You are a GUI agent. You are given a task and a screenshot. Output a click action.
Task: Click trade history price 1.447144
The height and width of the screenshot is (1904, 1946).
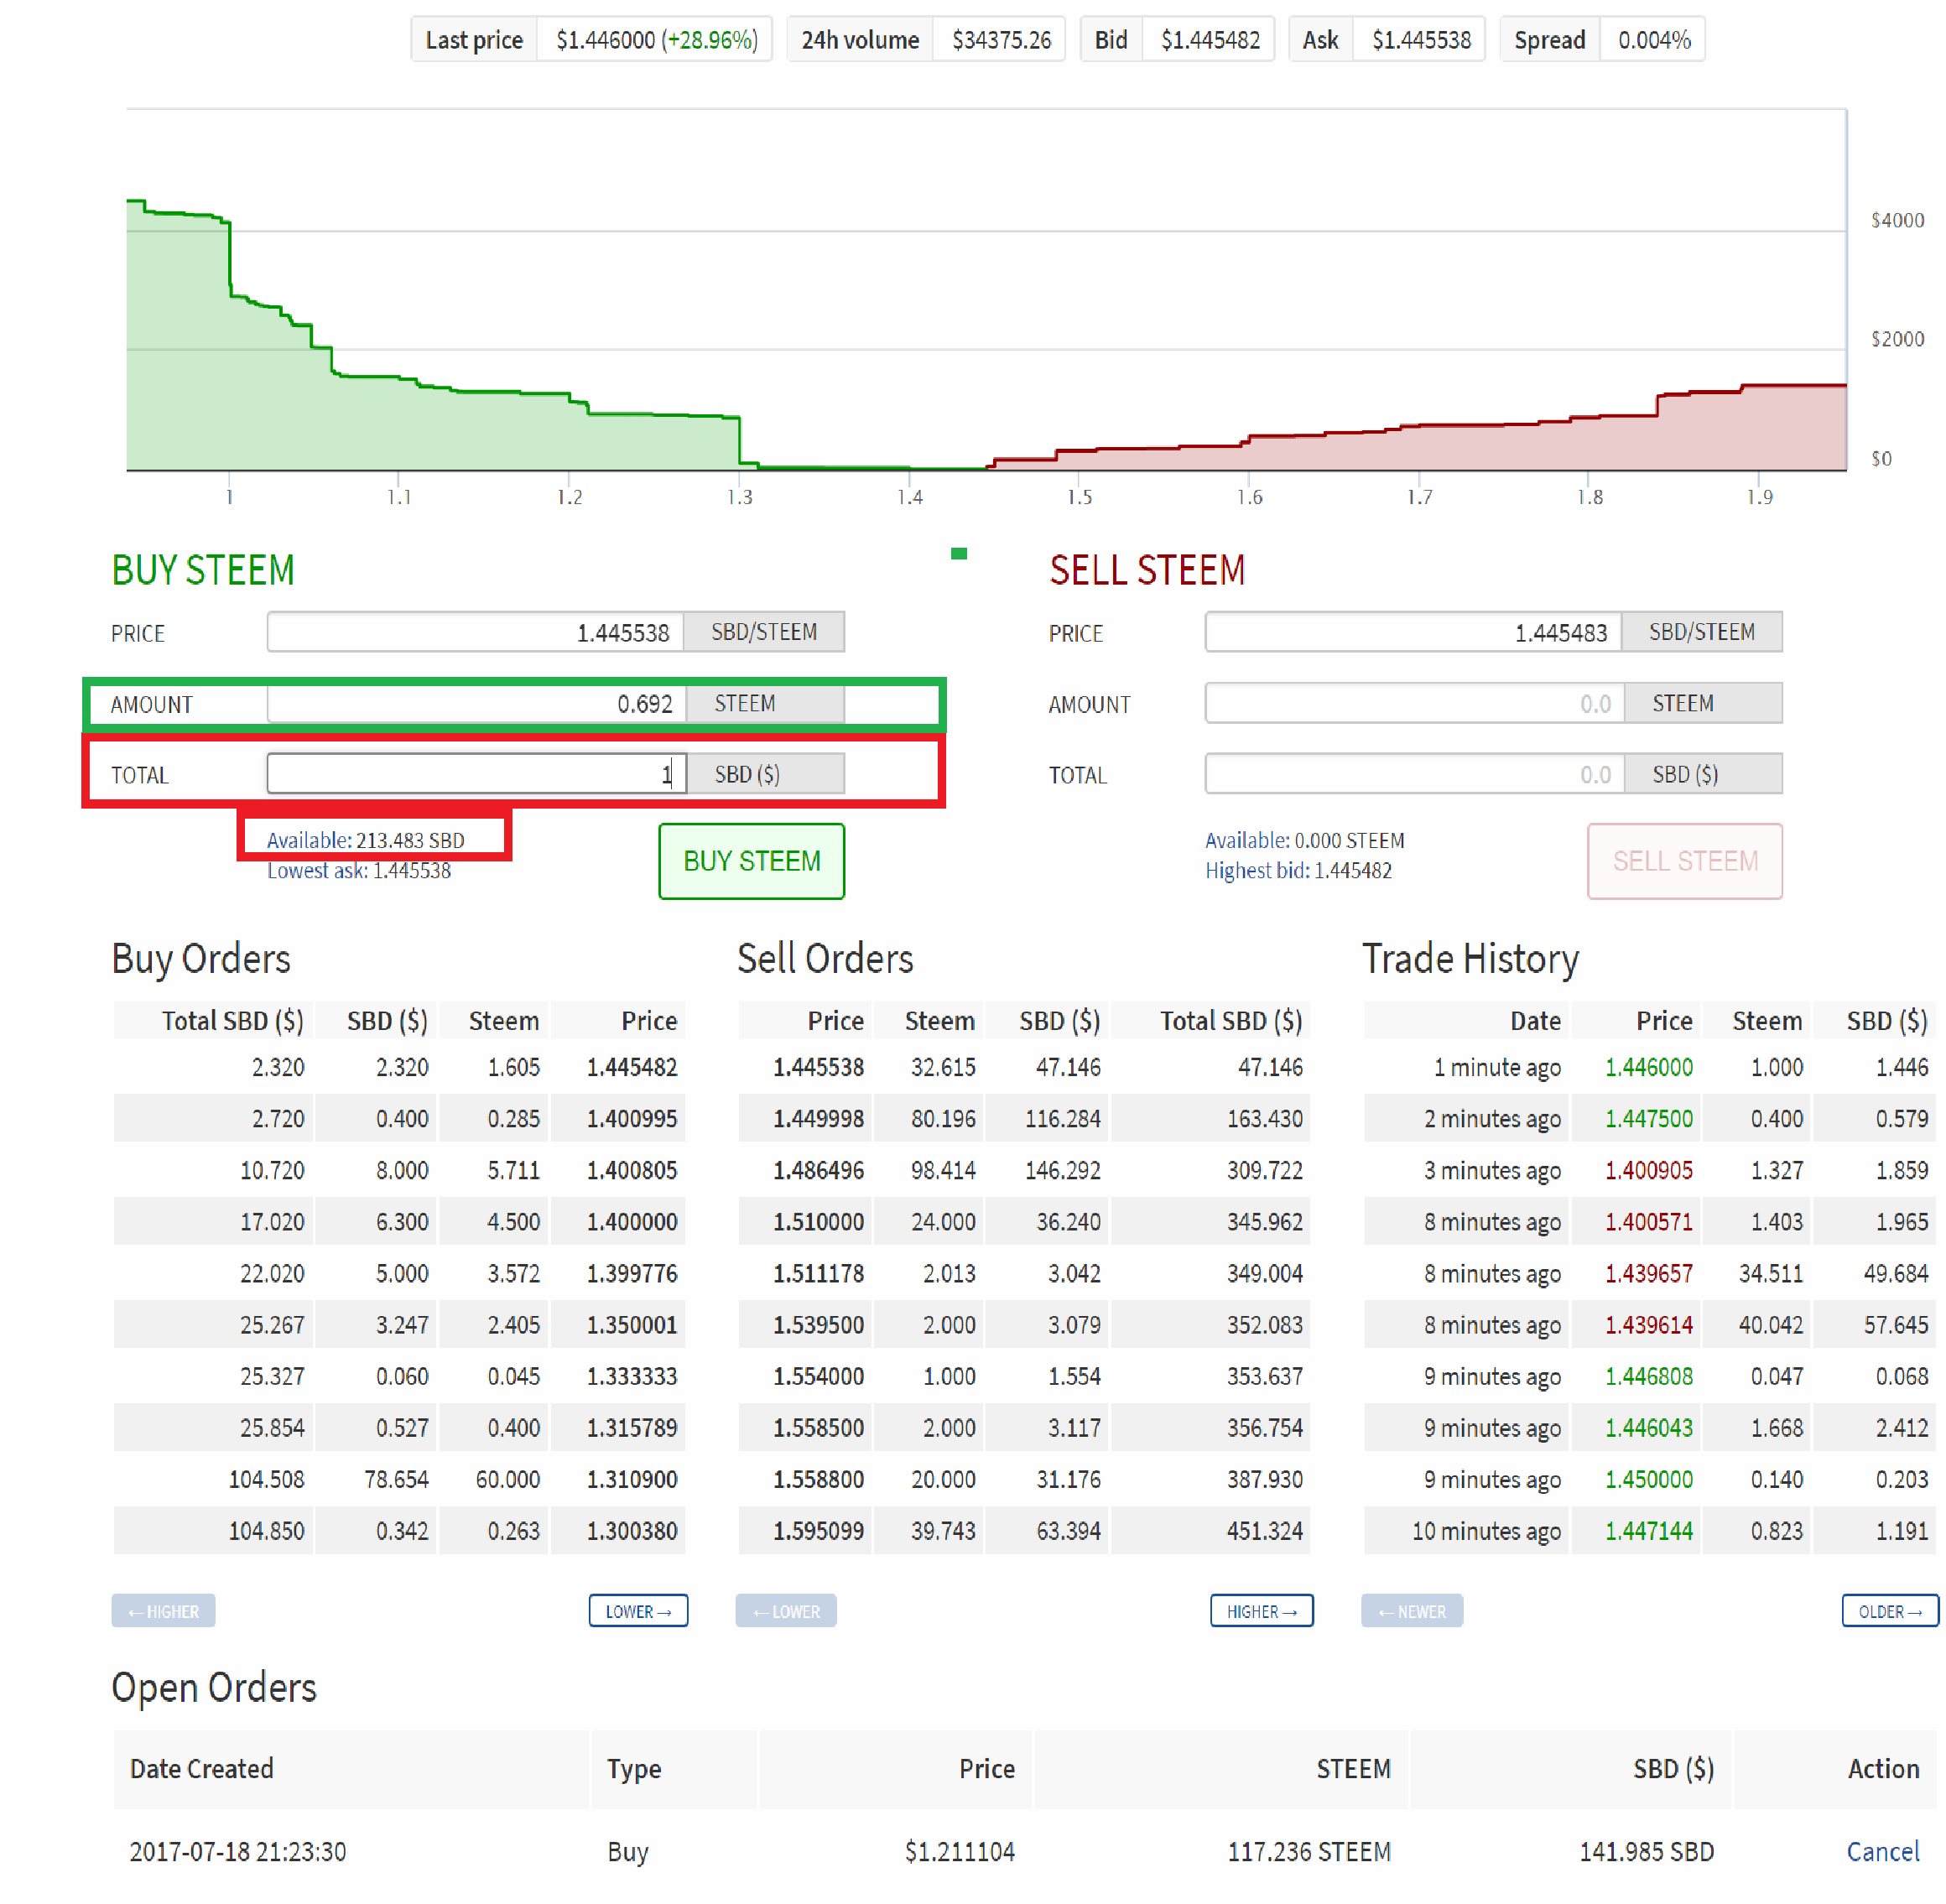pyautogui.click(x=1648, y=1530)
